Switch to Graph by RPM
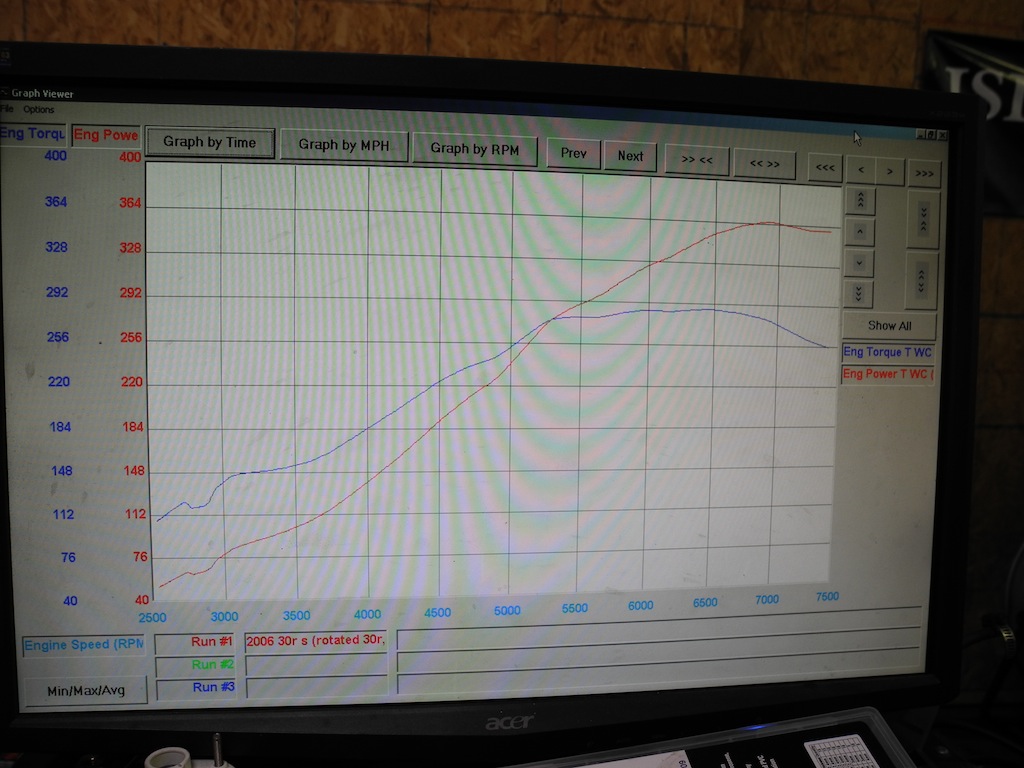This screenshot has width=1024, height=768. [x=474, y=149]
